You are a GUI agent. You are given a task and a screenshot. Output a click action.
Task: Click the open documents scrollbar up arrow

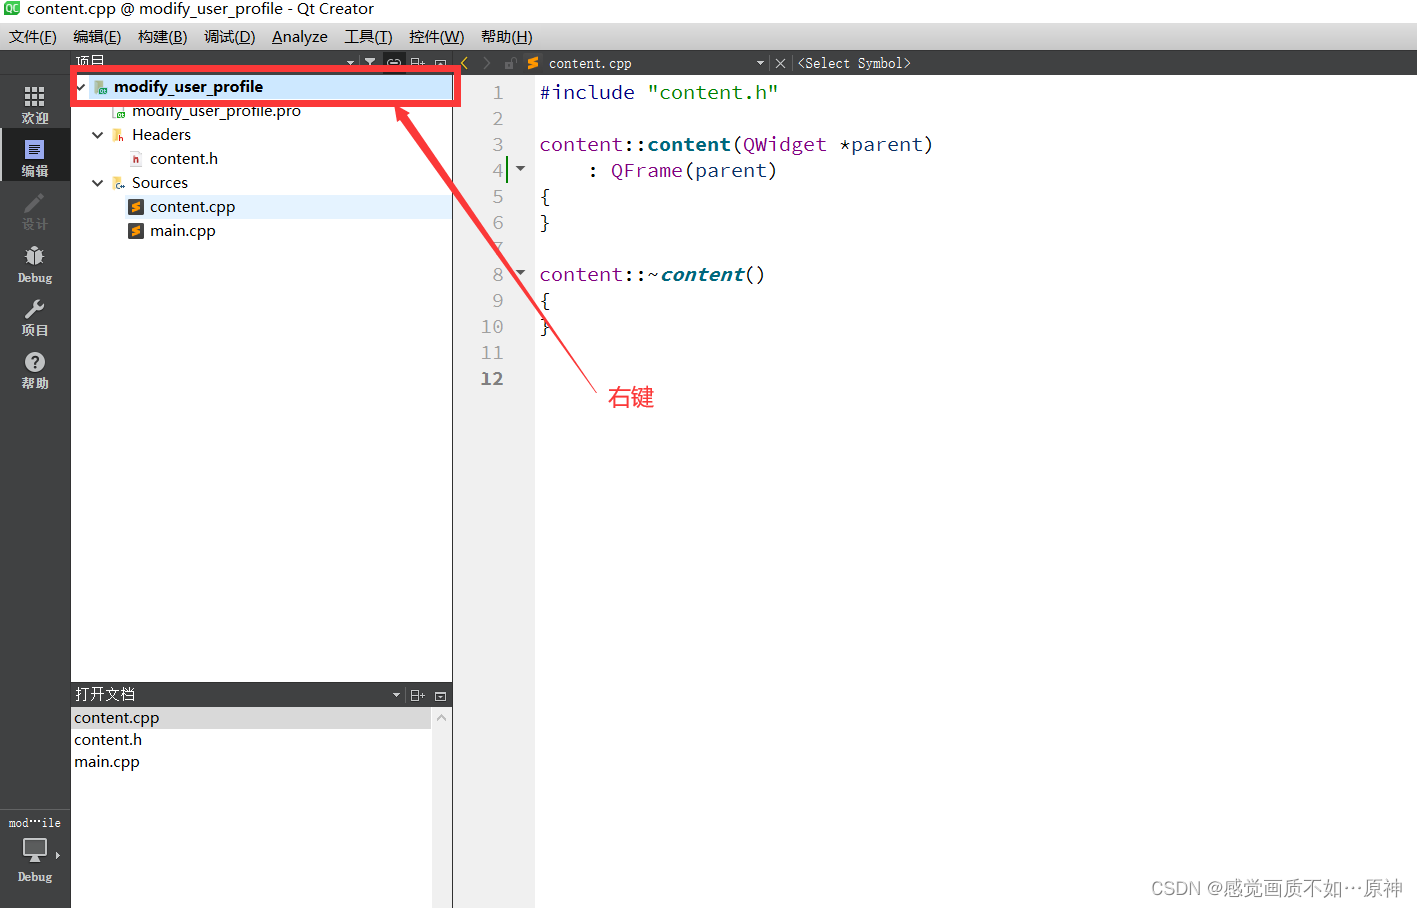[x=442, y=718]
